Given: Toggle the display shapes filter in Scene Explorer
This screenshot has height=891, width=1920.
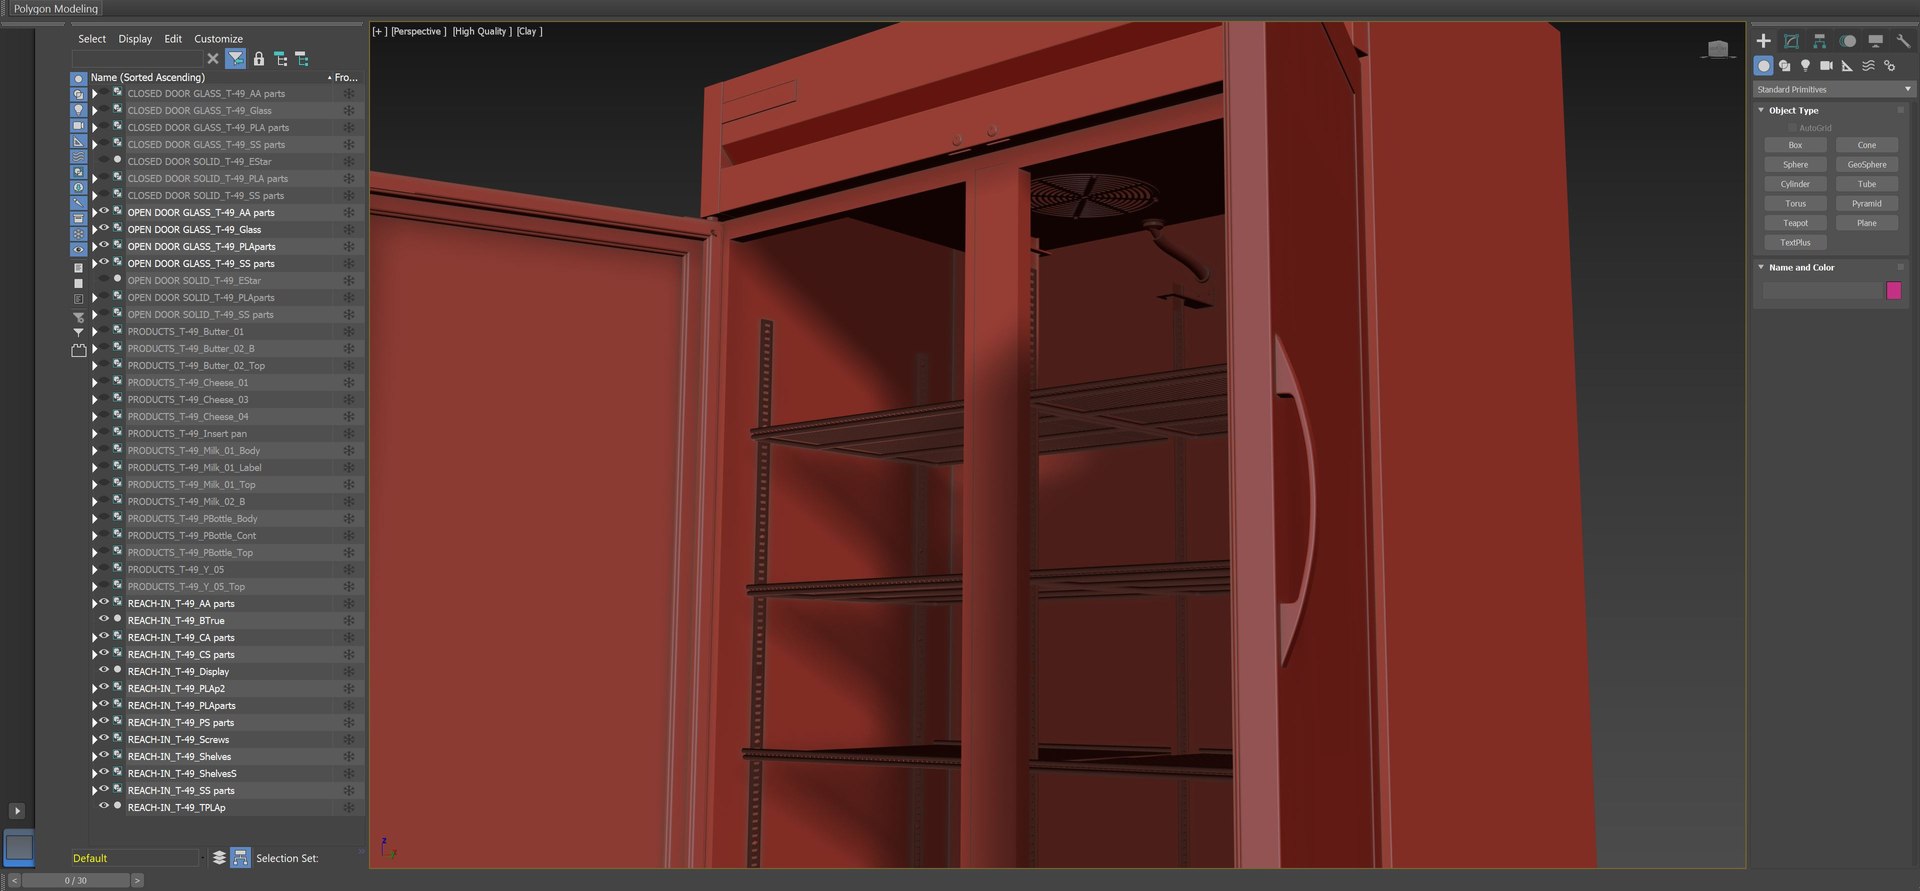Looking at the screenshot, I should 78,94.
